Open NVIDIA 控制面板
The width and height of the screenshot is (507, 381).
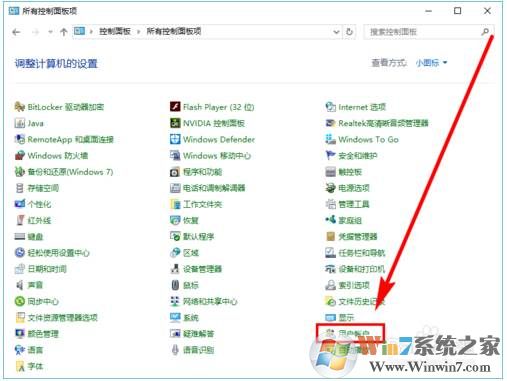click(x=207, y=123)
